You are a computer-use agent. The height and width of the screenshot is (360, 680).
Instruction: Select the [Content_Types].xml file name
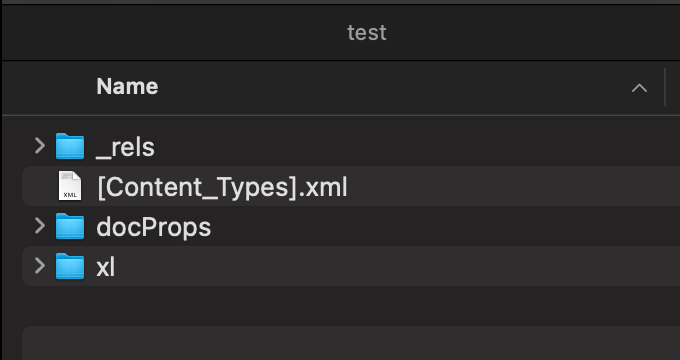(222, 187)
